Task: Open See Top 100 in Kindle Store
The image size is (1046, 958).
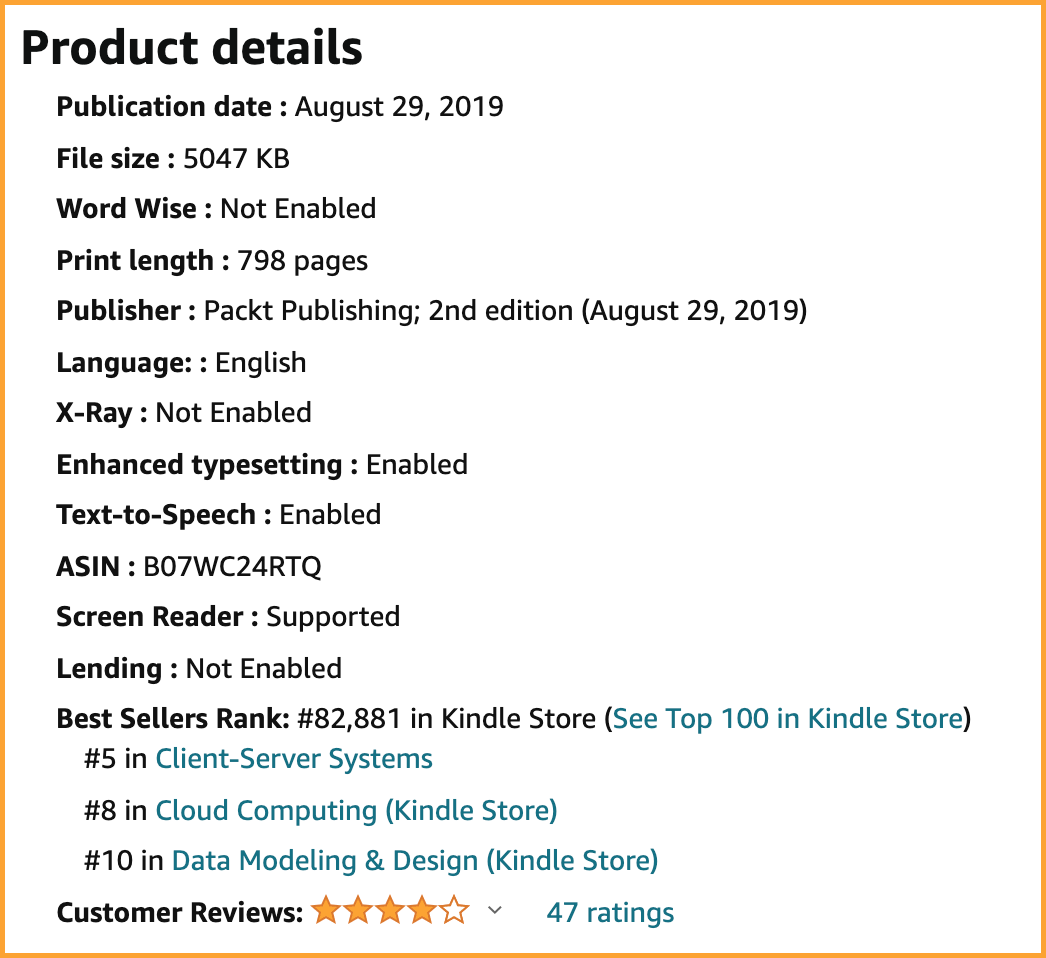Action: click(x=788, y=718)
